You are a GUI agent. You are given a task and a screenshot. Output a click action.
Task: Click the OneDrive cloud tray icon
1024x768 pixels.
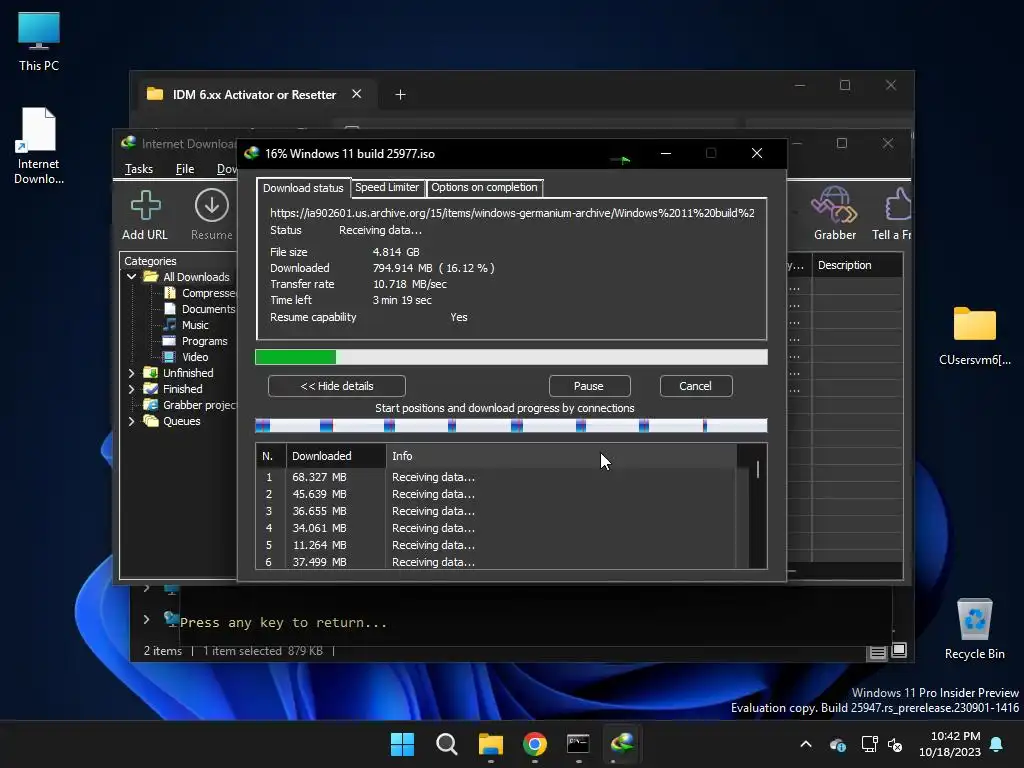[837, 744]
